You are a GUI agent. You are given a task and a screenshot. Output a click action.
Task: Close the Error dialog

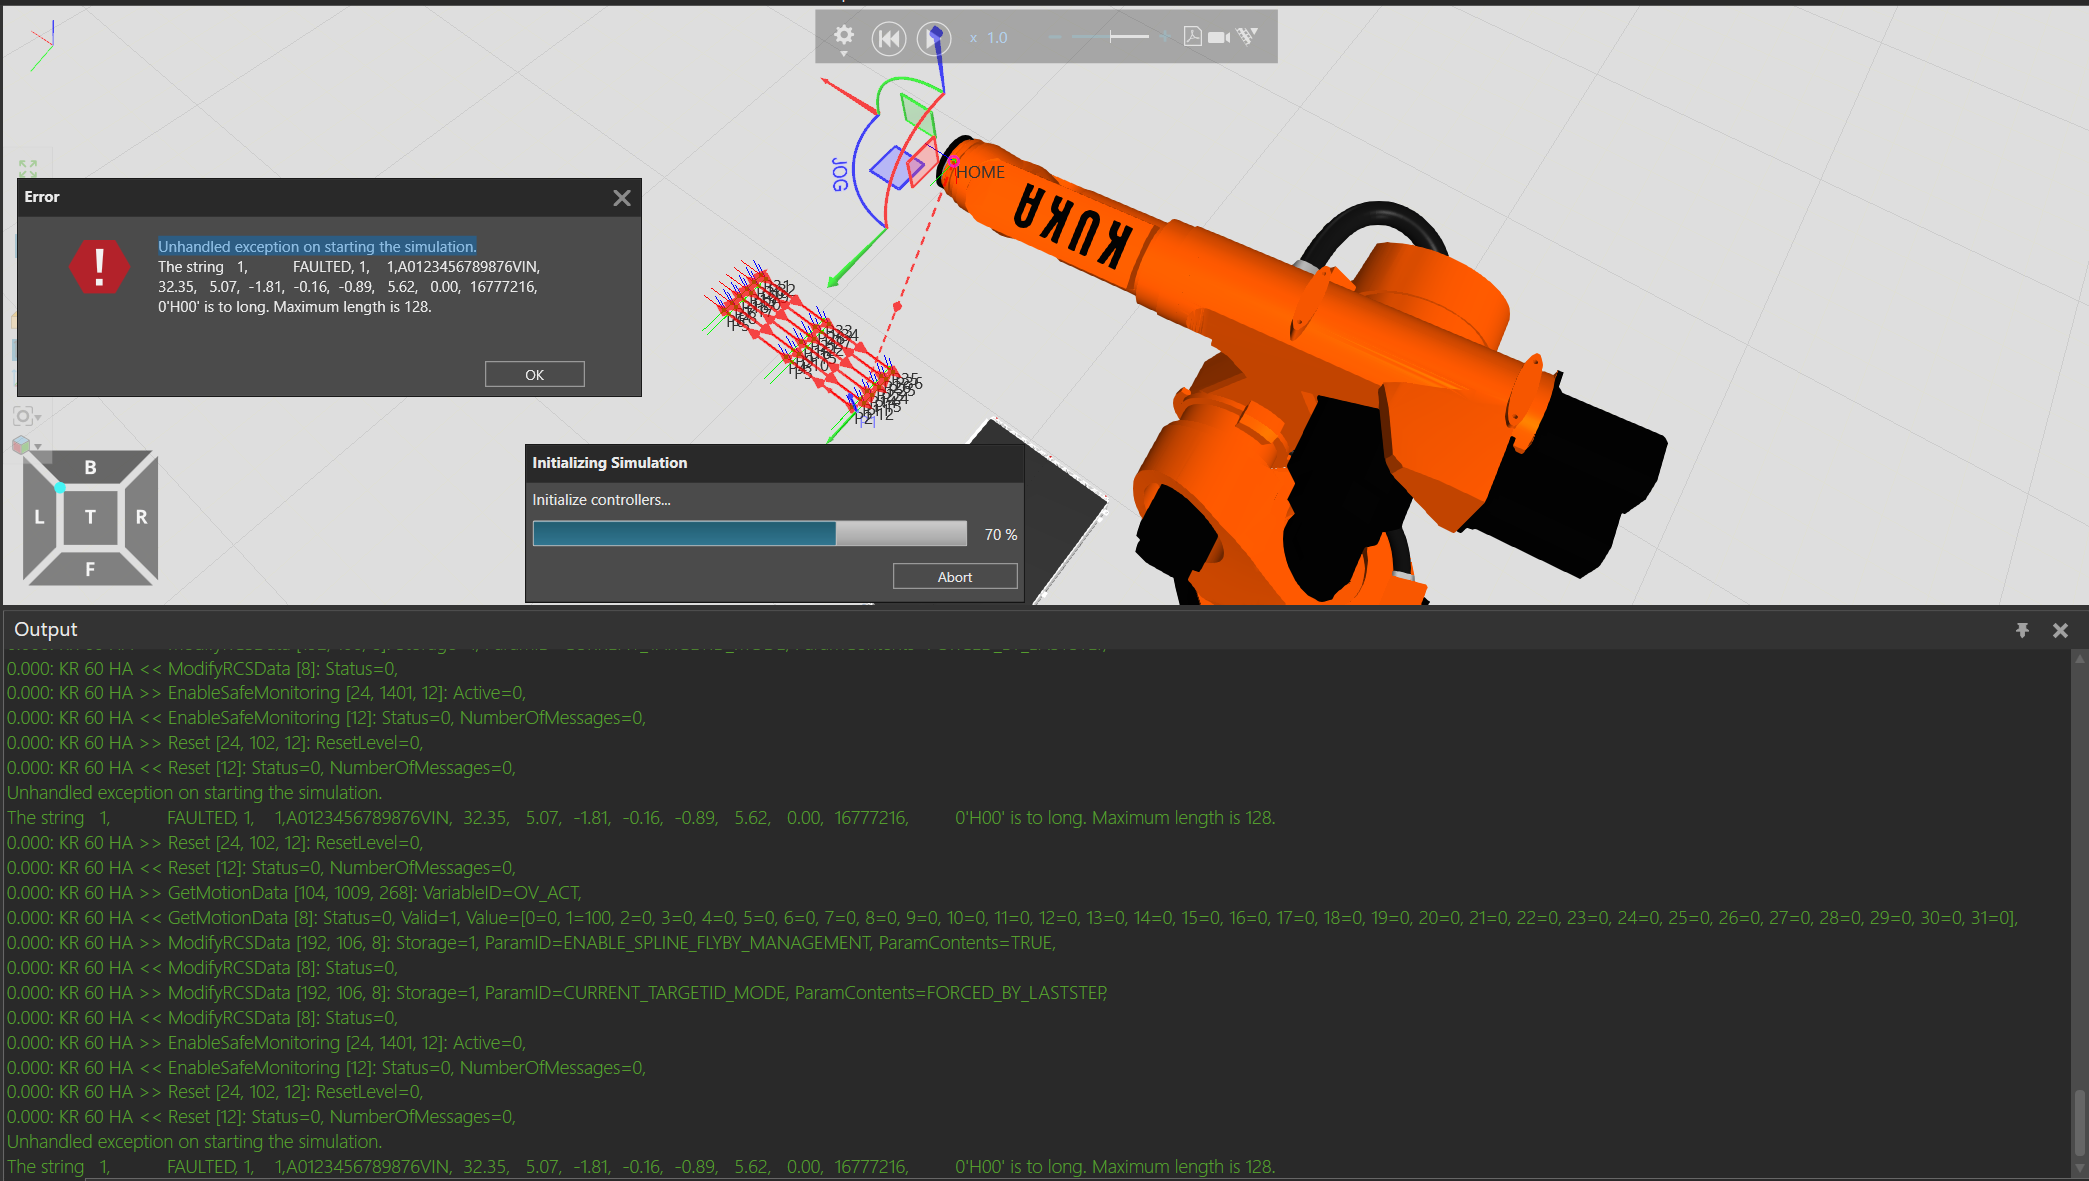click(x=621, y=198)
